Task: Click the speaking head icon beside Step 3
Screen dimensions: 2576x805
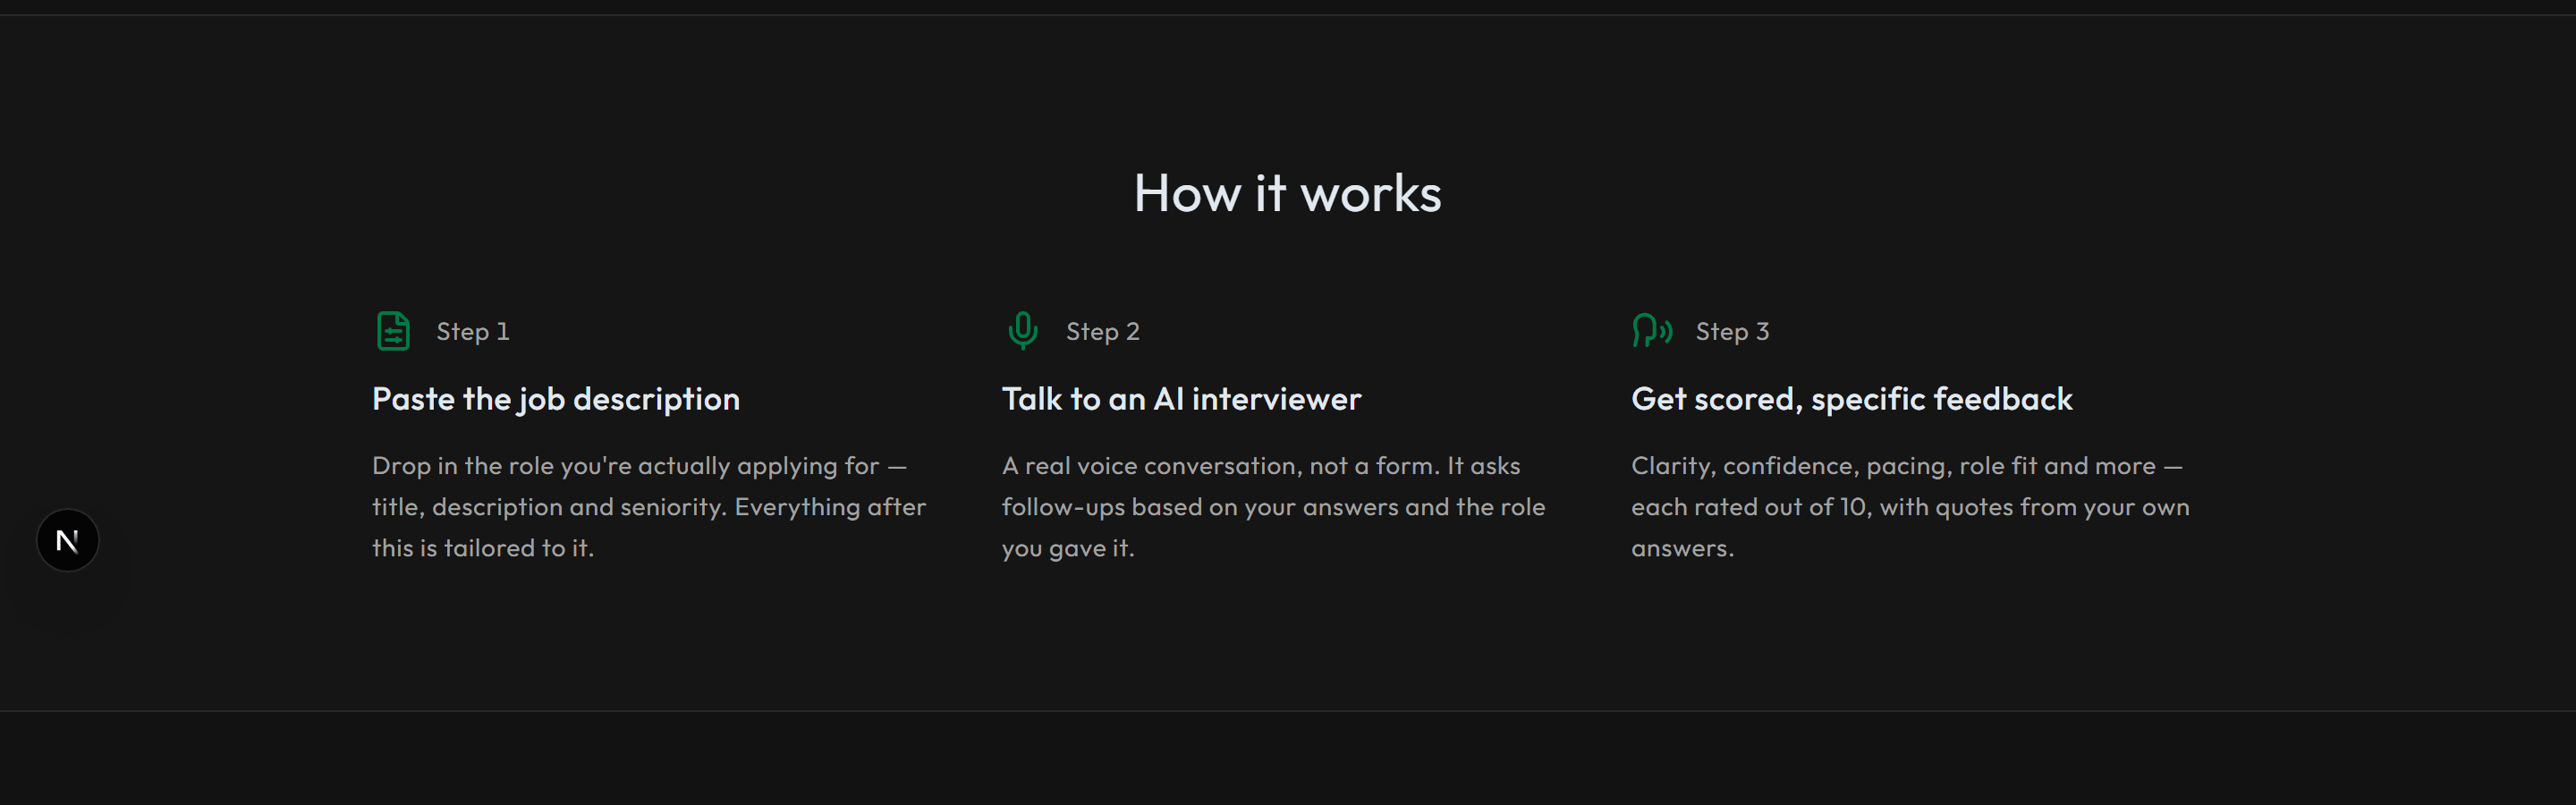Action: pyautogui.click(x=1652, y=331)
